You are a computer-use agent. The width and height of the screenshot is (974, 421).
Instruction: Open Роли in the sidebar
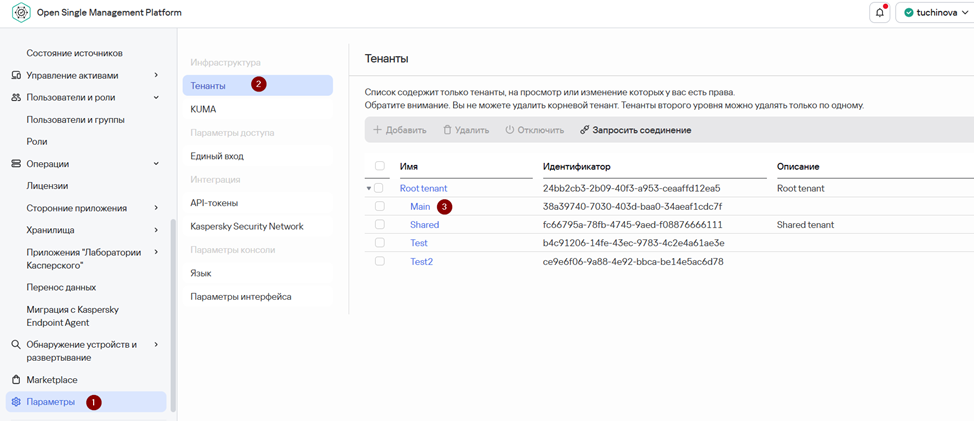click(x=37, y=142)
